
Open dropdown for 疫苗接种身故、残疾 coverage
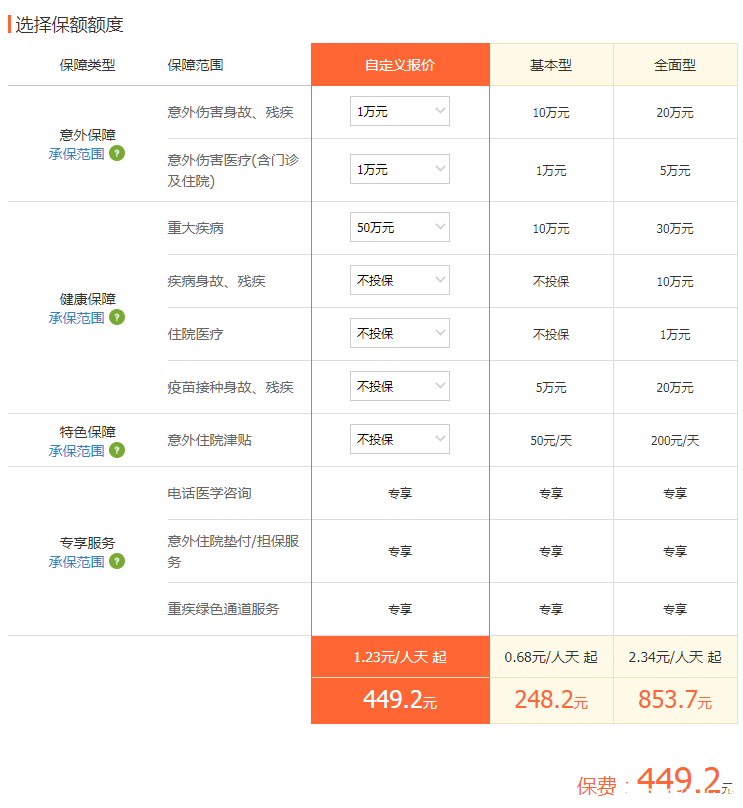click(x=400, y=386)
